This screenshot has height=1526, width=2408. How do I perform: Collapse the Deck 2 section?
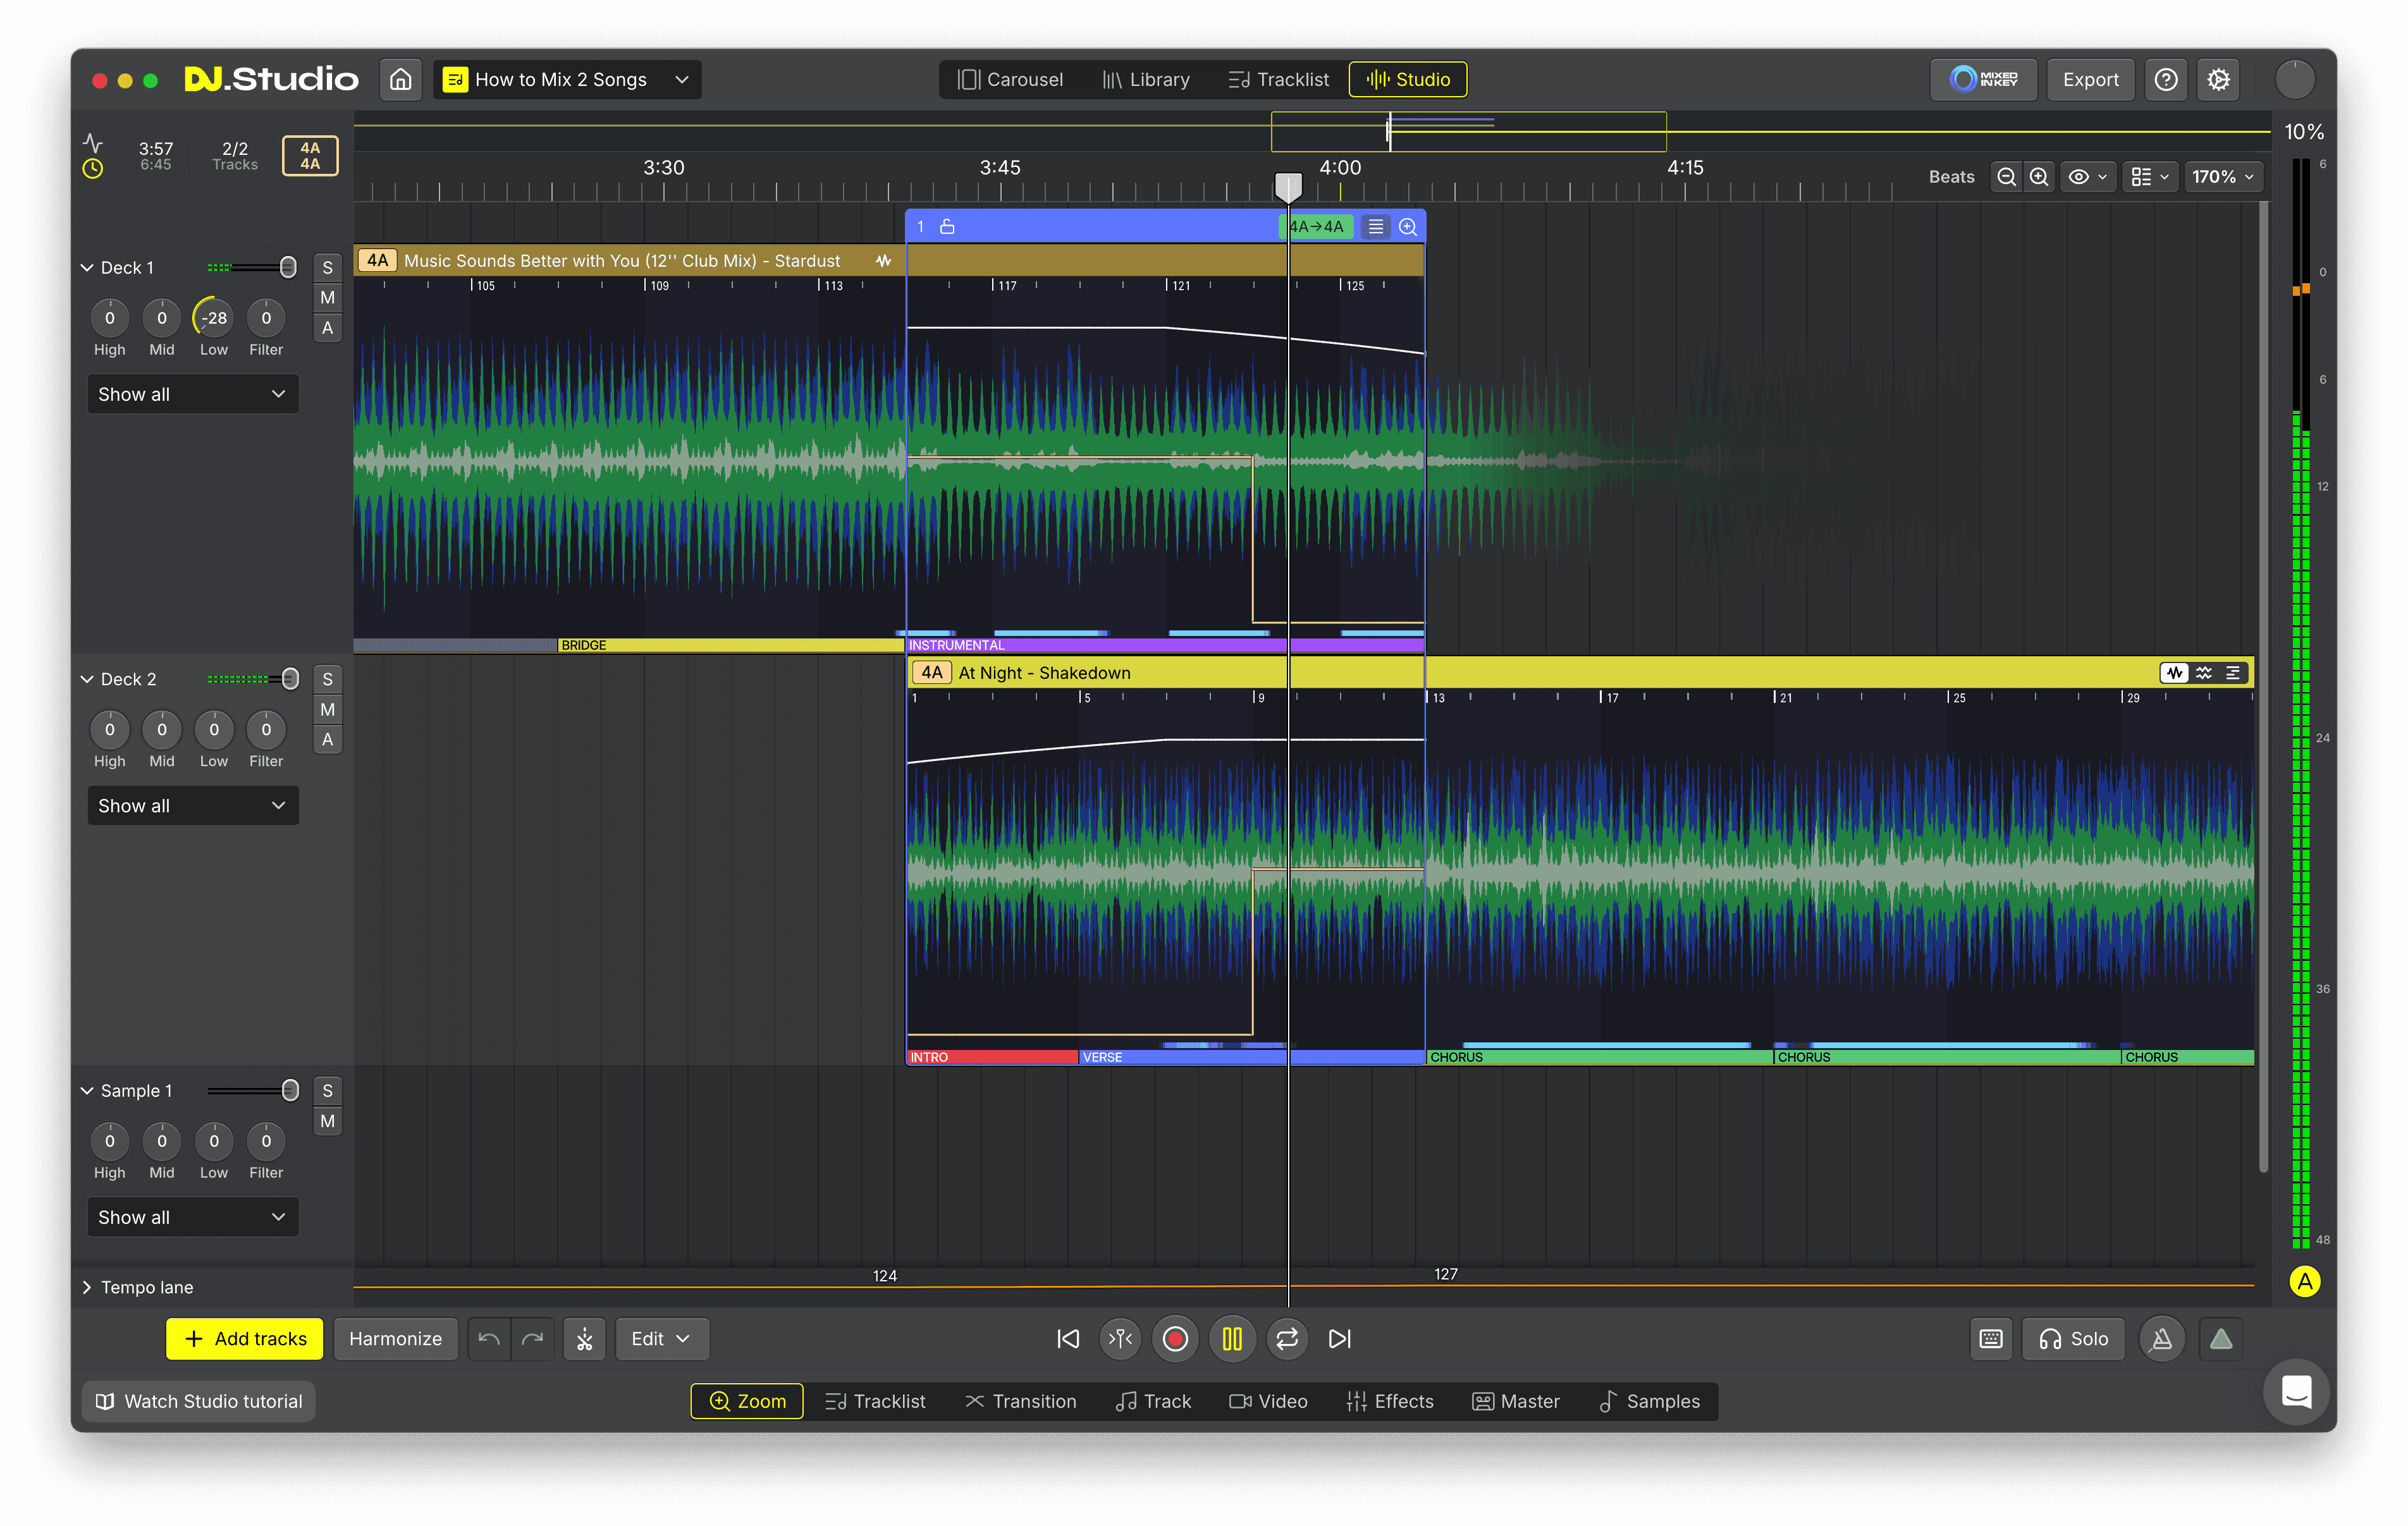87,679
